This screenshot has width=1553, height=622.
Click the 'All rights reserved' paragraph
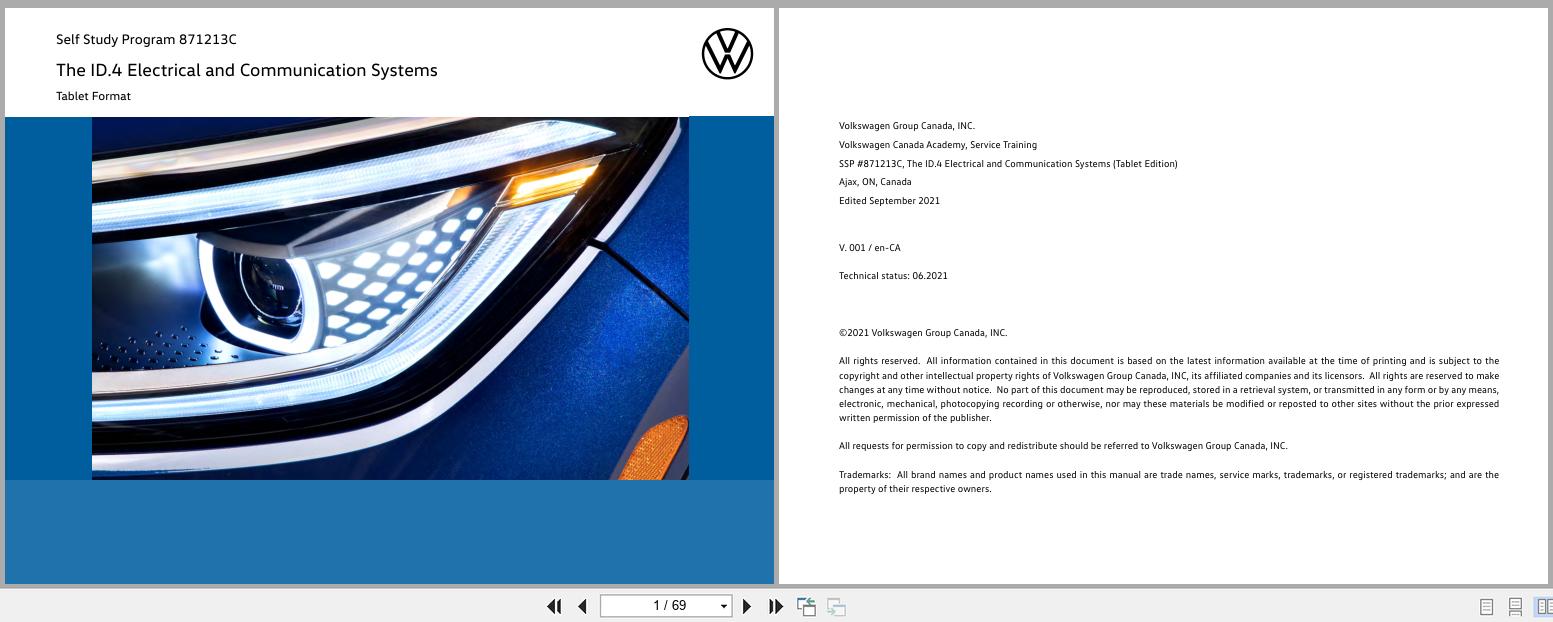tap(1169, 390)
